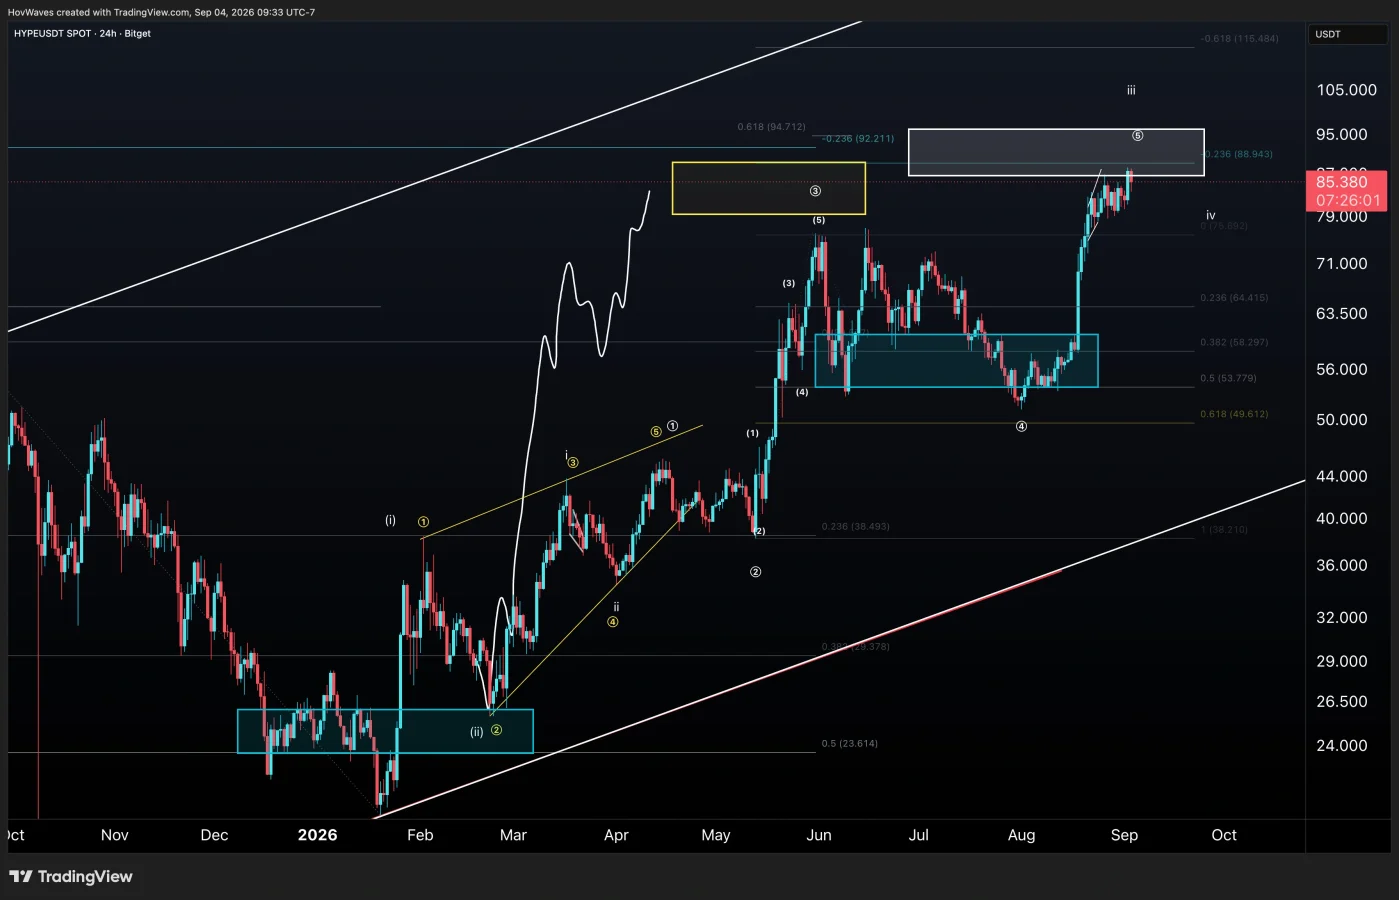Open the USDT currency selector
1399x900 pixels.
[1348, 34]
